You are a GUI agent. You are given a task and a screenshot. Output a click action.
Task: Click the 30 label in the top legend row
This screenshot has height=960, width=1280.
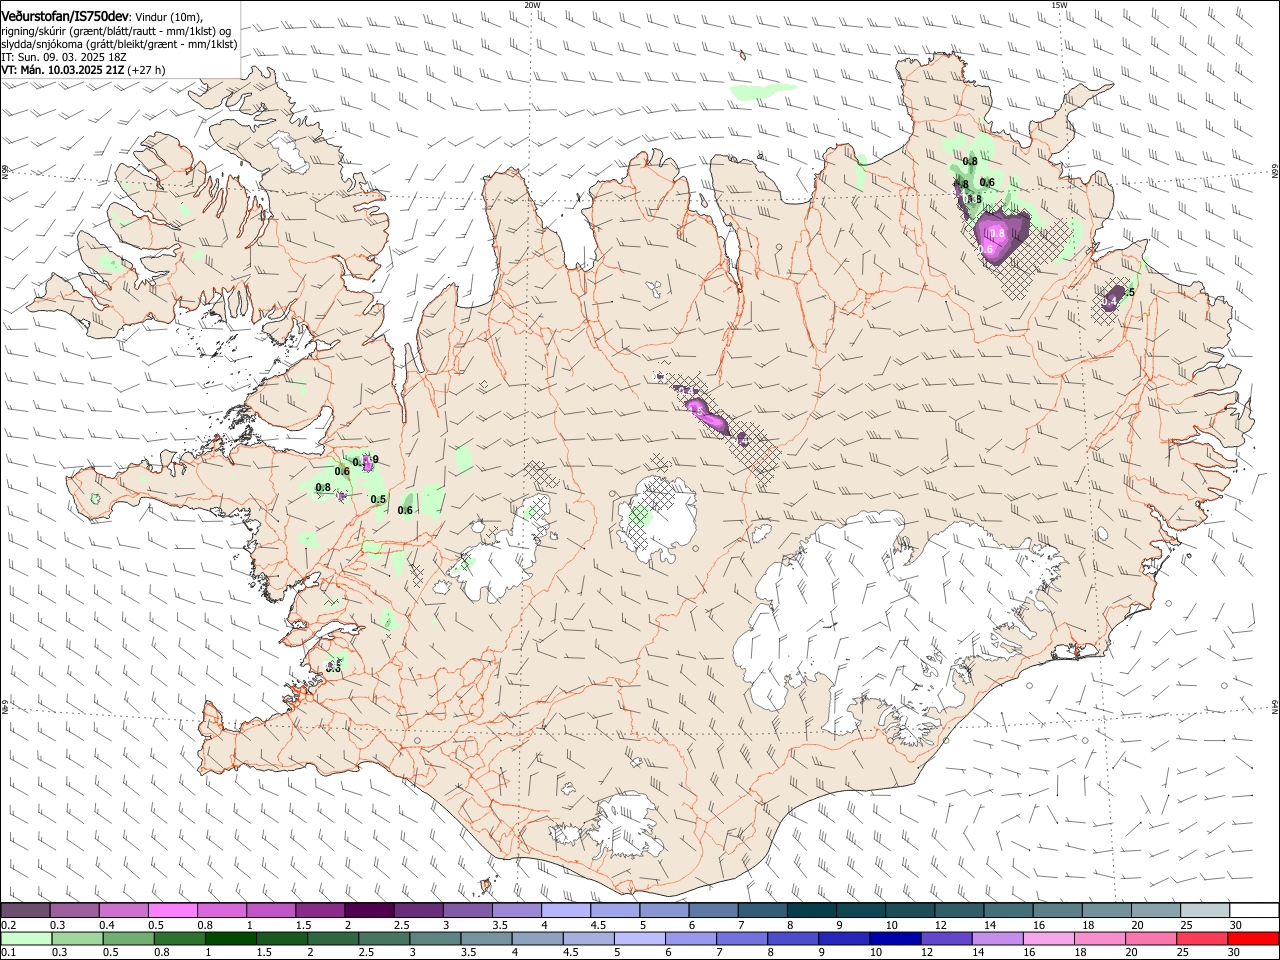point(1236,925)
